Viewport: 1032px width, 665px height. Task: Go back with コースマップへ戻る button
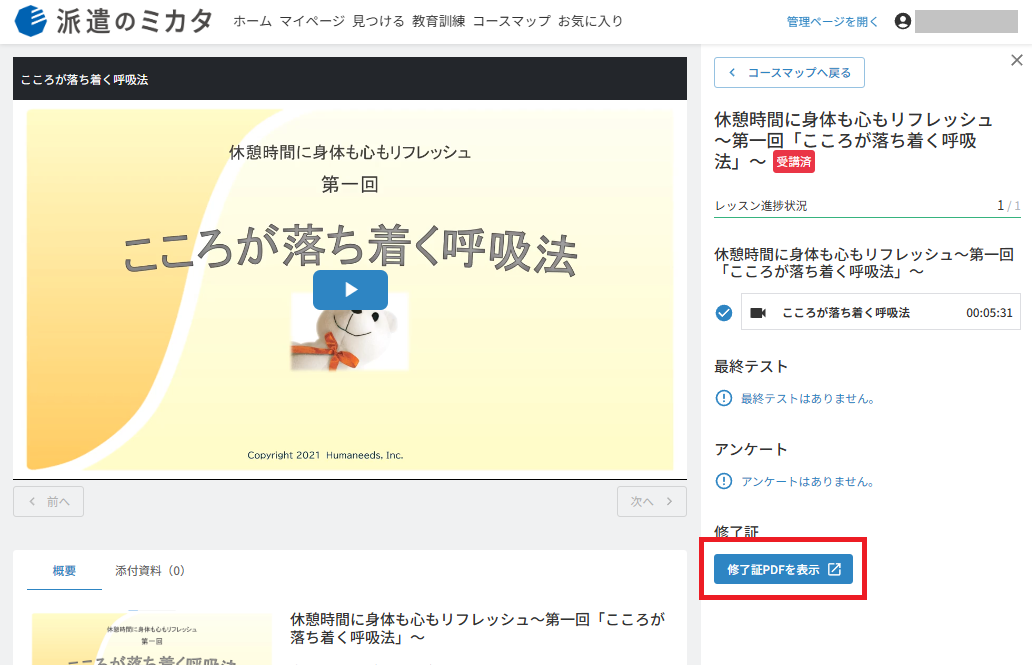click(789, 72)
